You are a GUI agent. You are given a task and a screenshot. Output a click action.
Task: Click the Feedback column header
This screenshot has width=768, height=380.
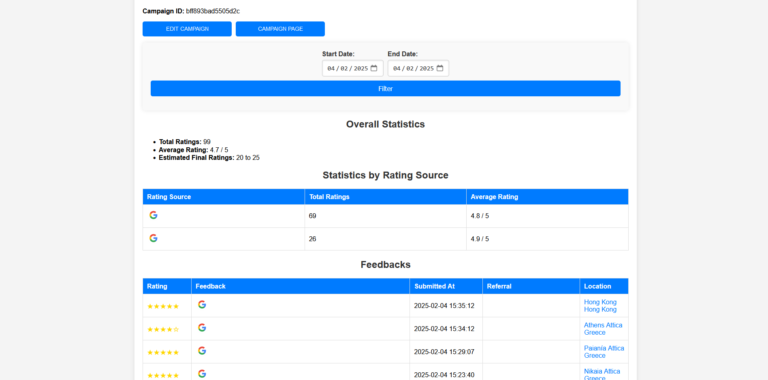click(300, 286)
